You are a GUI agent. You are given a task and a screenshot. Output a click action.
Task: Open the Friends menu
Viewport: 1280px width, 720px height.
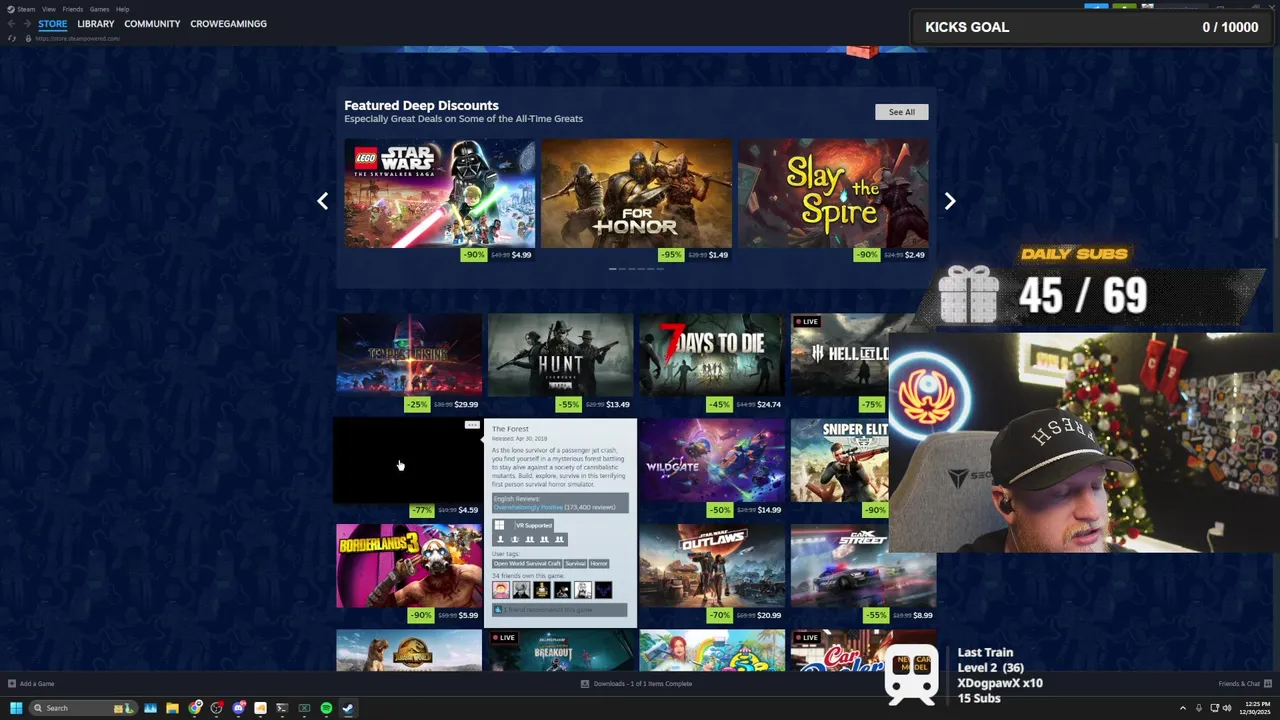click(72, 9)
